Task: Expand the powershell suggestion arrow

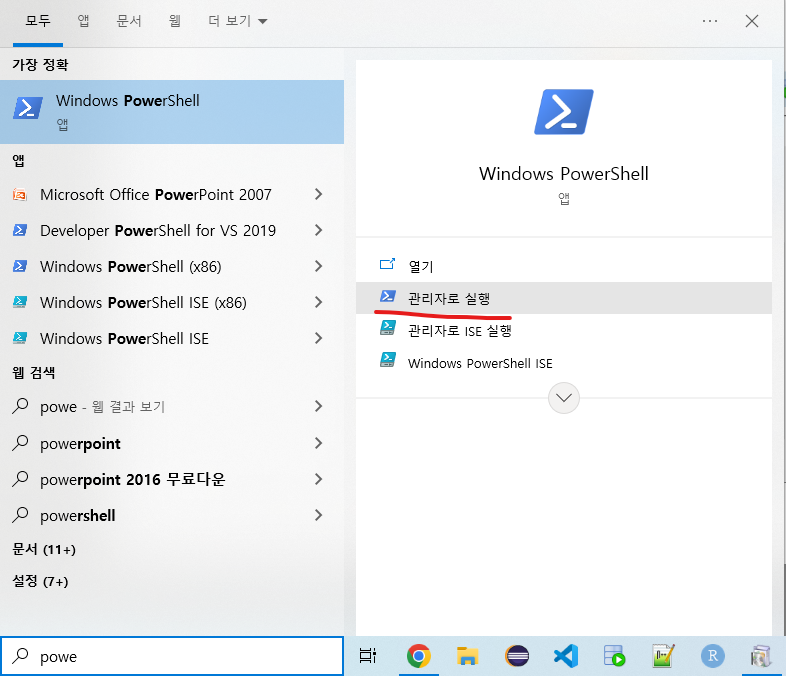Action: pos(318,515)
